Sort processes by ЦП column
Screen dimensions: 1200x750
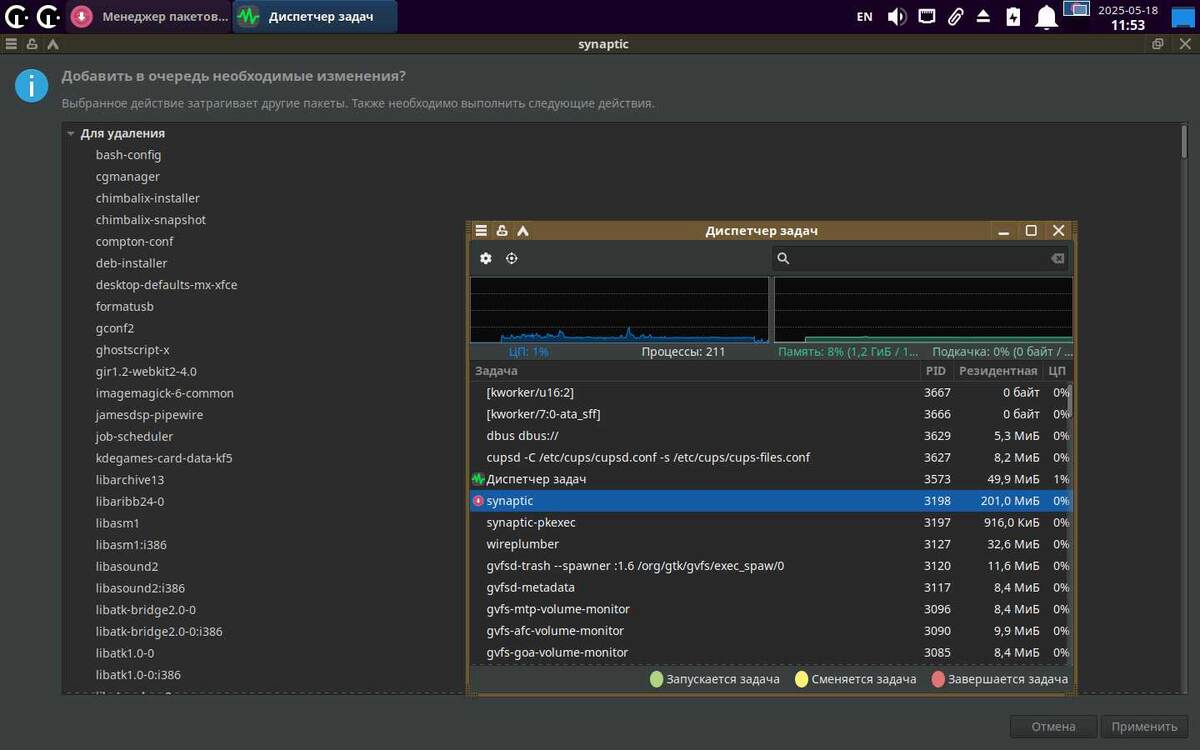coord(1057,371)
